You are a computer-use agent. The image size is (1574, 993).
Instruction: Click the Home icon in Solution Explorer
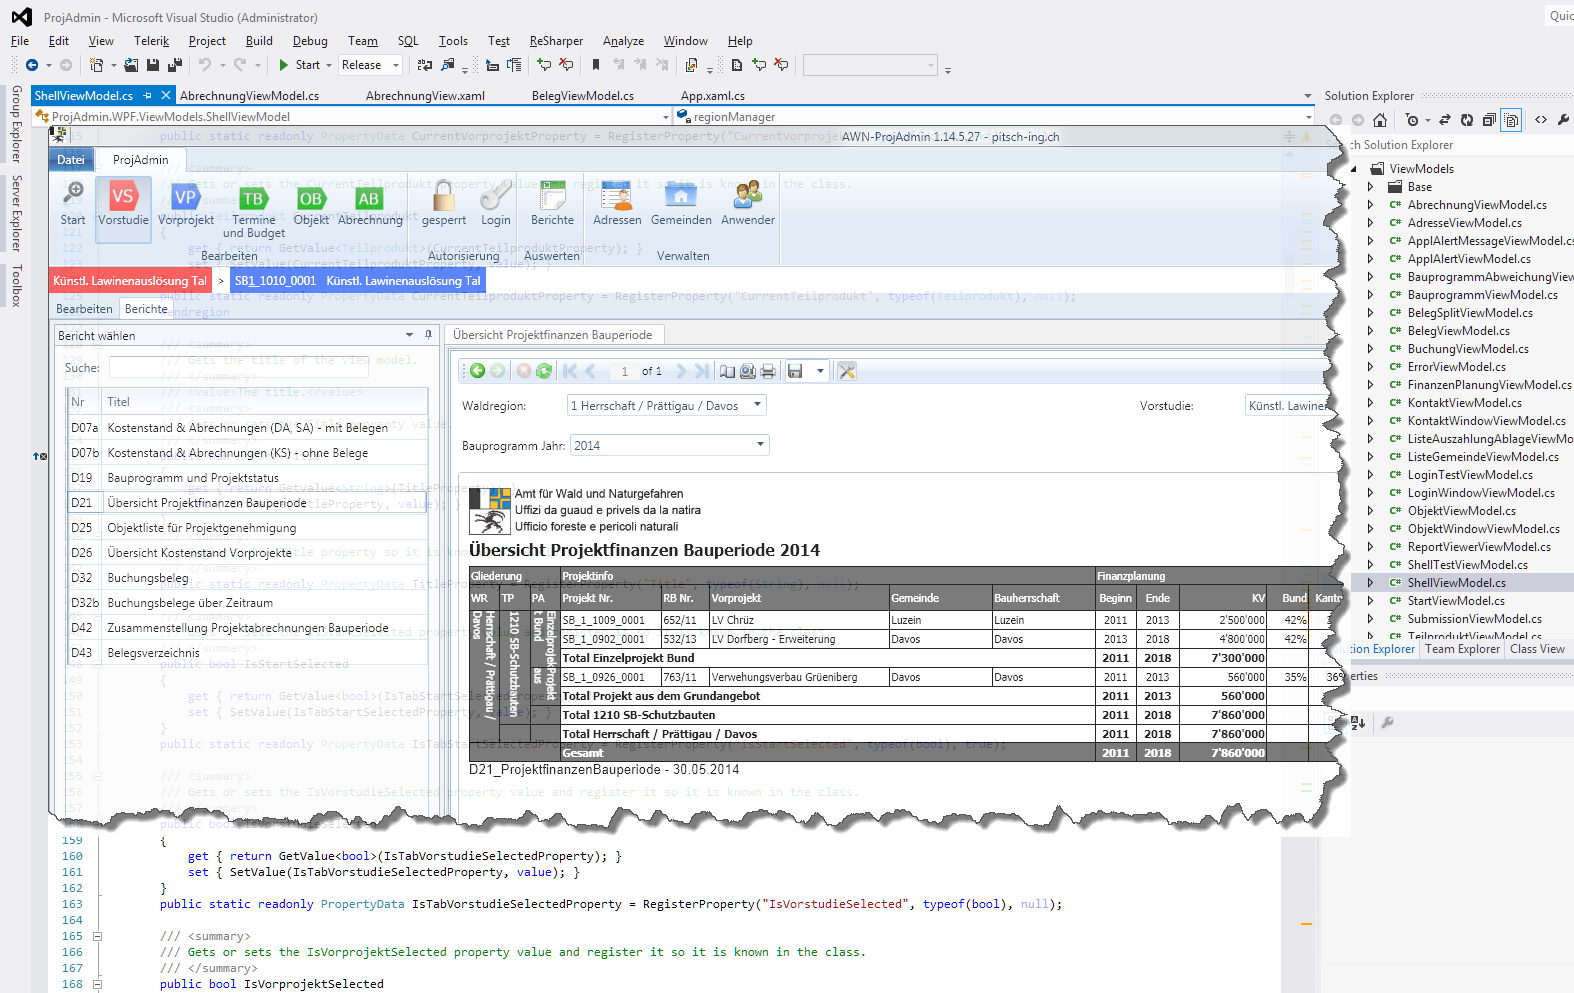1380,120
